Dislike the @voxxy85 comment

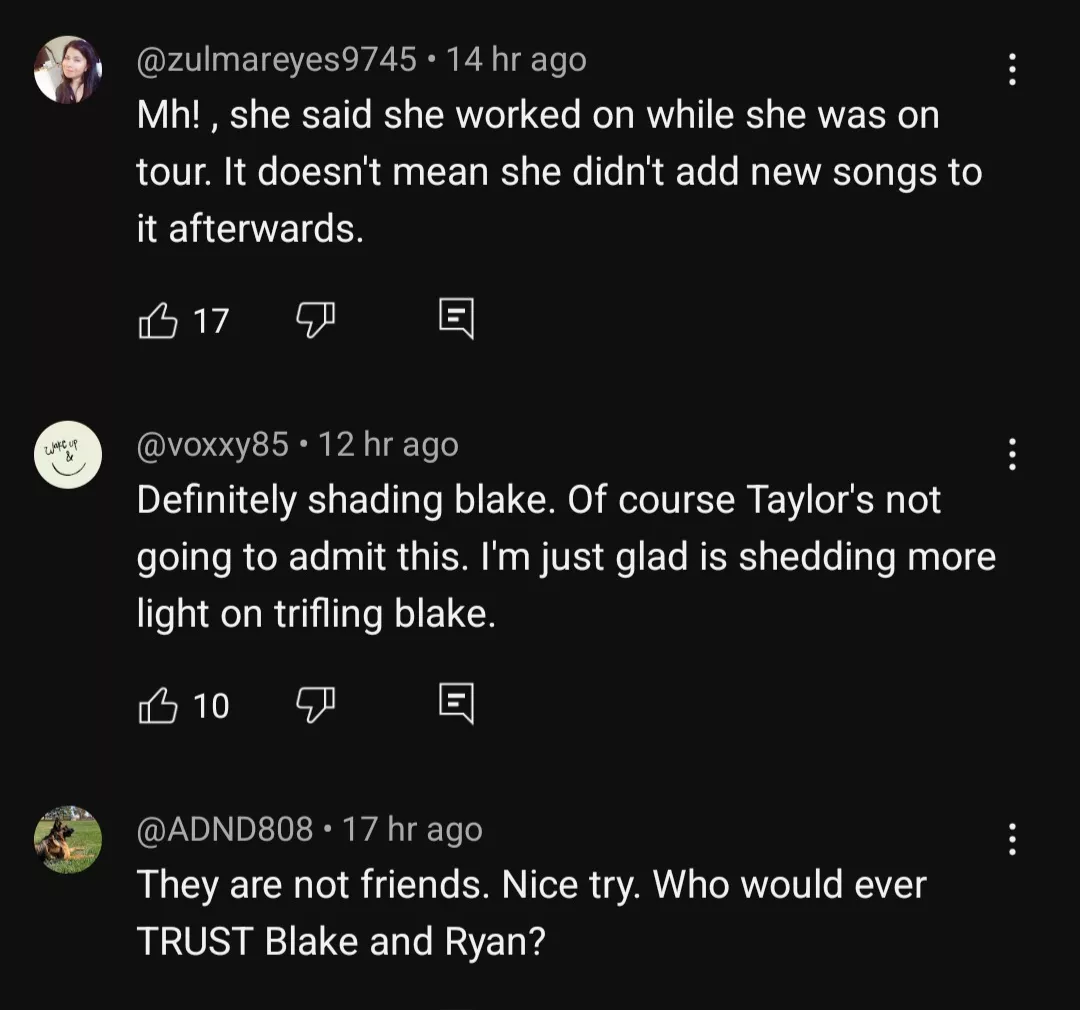tap(315, 706)
